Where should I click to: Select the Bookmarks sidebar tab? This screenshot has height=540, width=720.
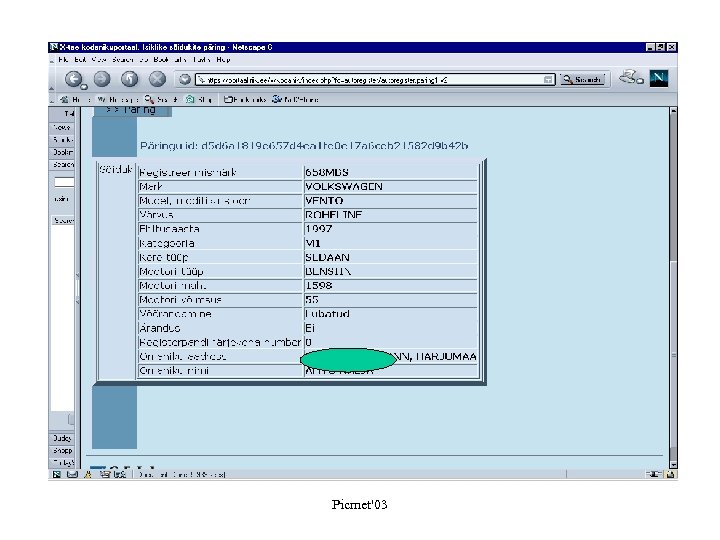62,152
